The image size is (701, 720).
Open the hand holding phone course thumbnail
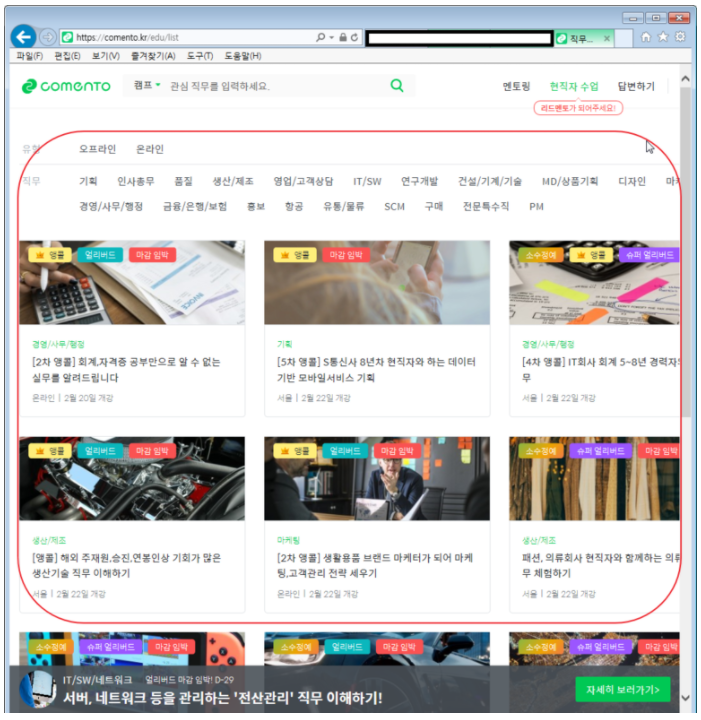click(x=377, y=282)
